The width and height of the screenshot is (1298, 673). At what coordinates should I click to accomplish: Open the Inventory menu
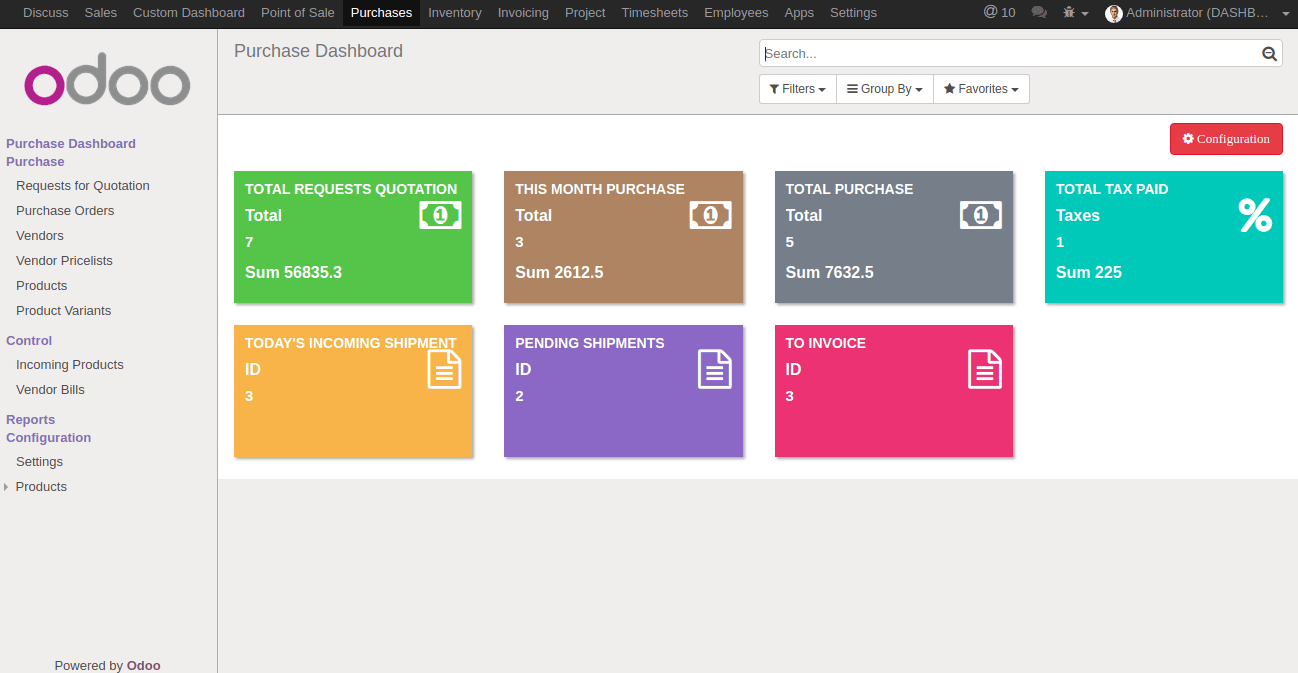455,13
